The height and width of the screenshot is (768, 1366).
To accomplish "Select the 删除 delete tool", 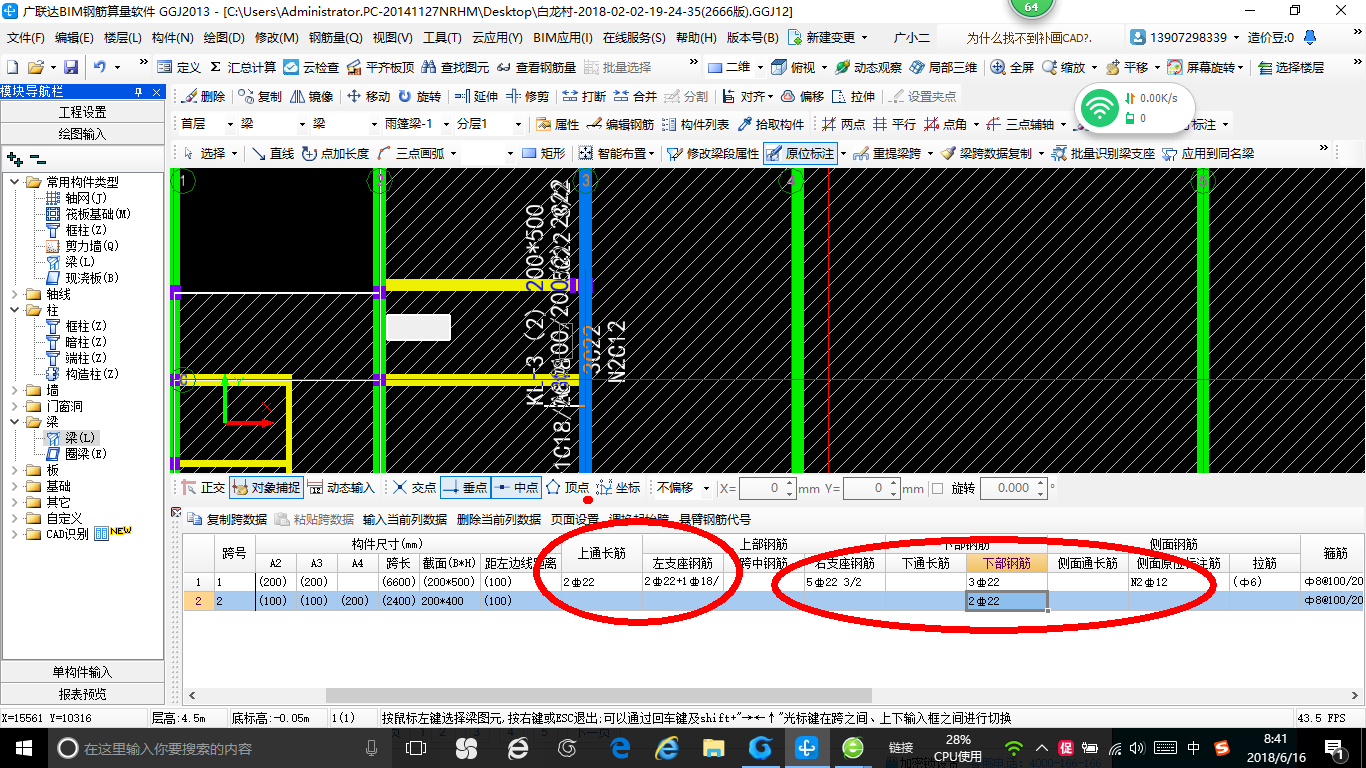I will click(x=203, y=97).
